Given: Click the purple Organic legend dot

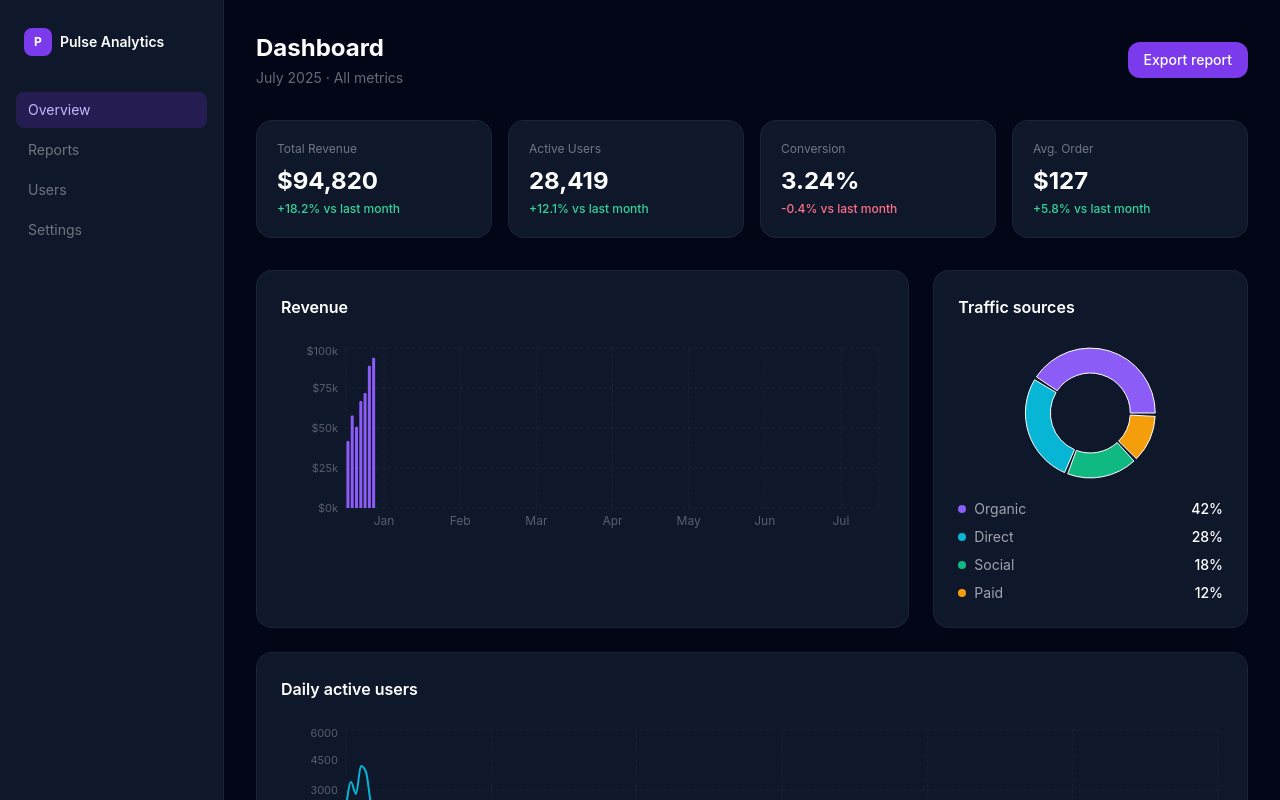Looking at the screenshot, I should (x=962, y=509).
